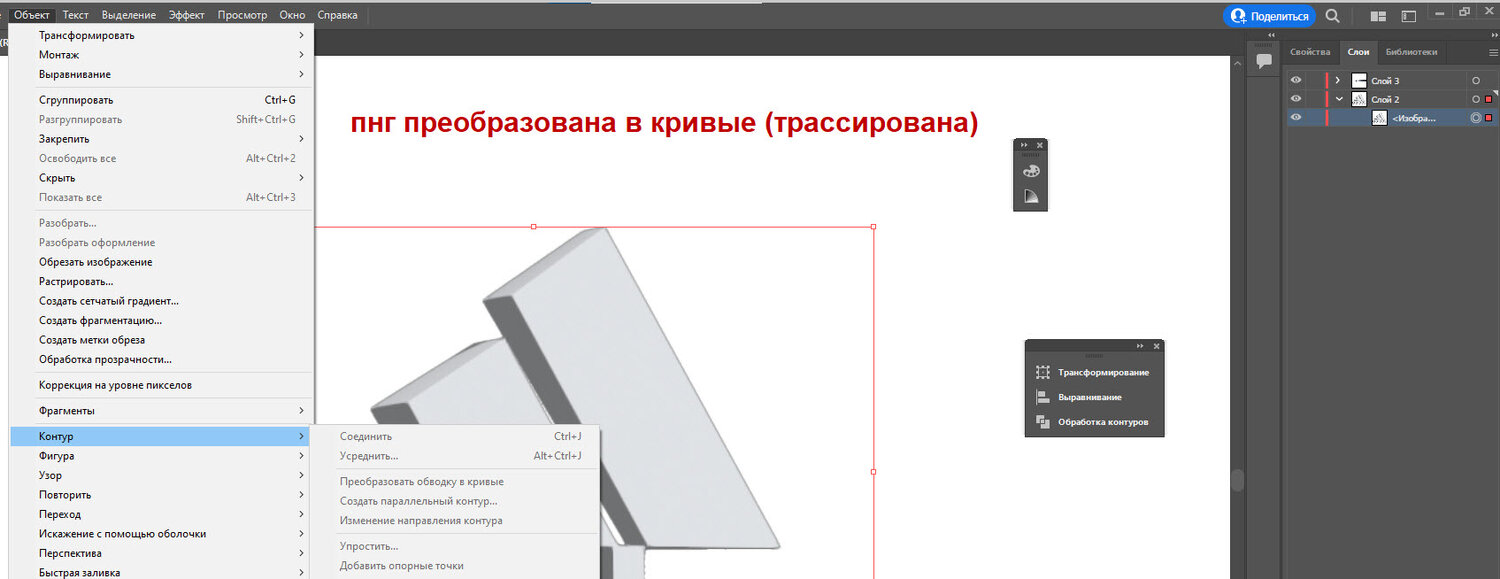The height and width of the screenshot is (579, 1500).
Task: Open the Выравнивание submenu in the Объект menu
Action: pos(161,74)
